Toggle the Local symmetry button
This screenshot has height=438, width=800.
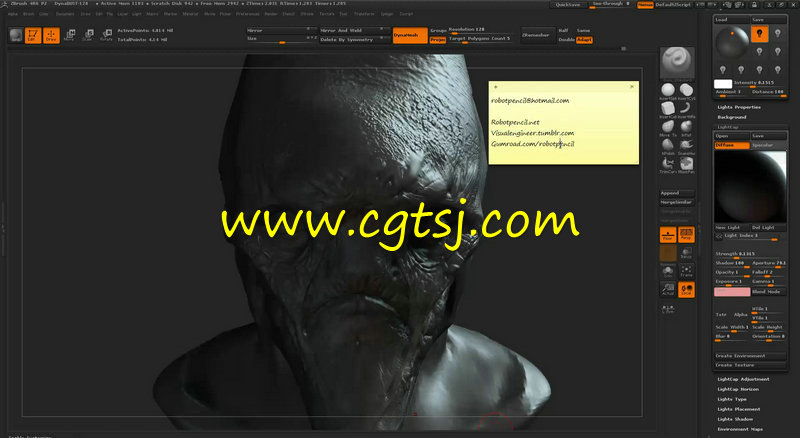[686, 289]
